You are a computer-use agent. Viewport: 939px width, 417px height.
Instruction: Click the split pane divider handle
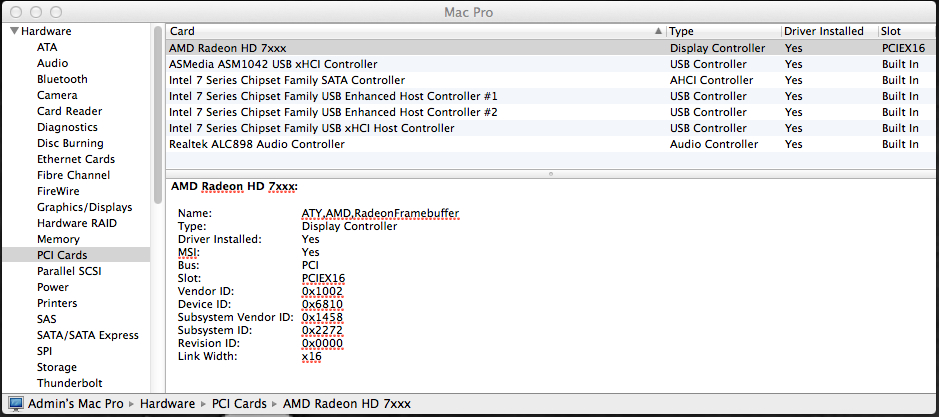point(551,174)
